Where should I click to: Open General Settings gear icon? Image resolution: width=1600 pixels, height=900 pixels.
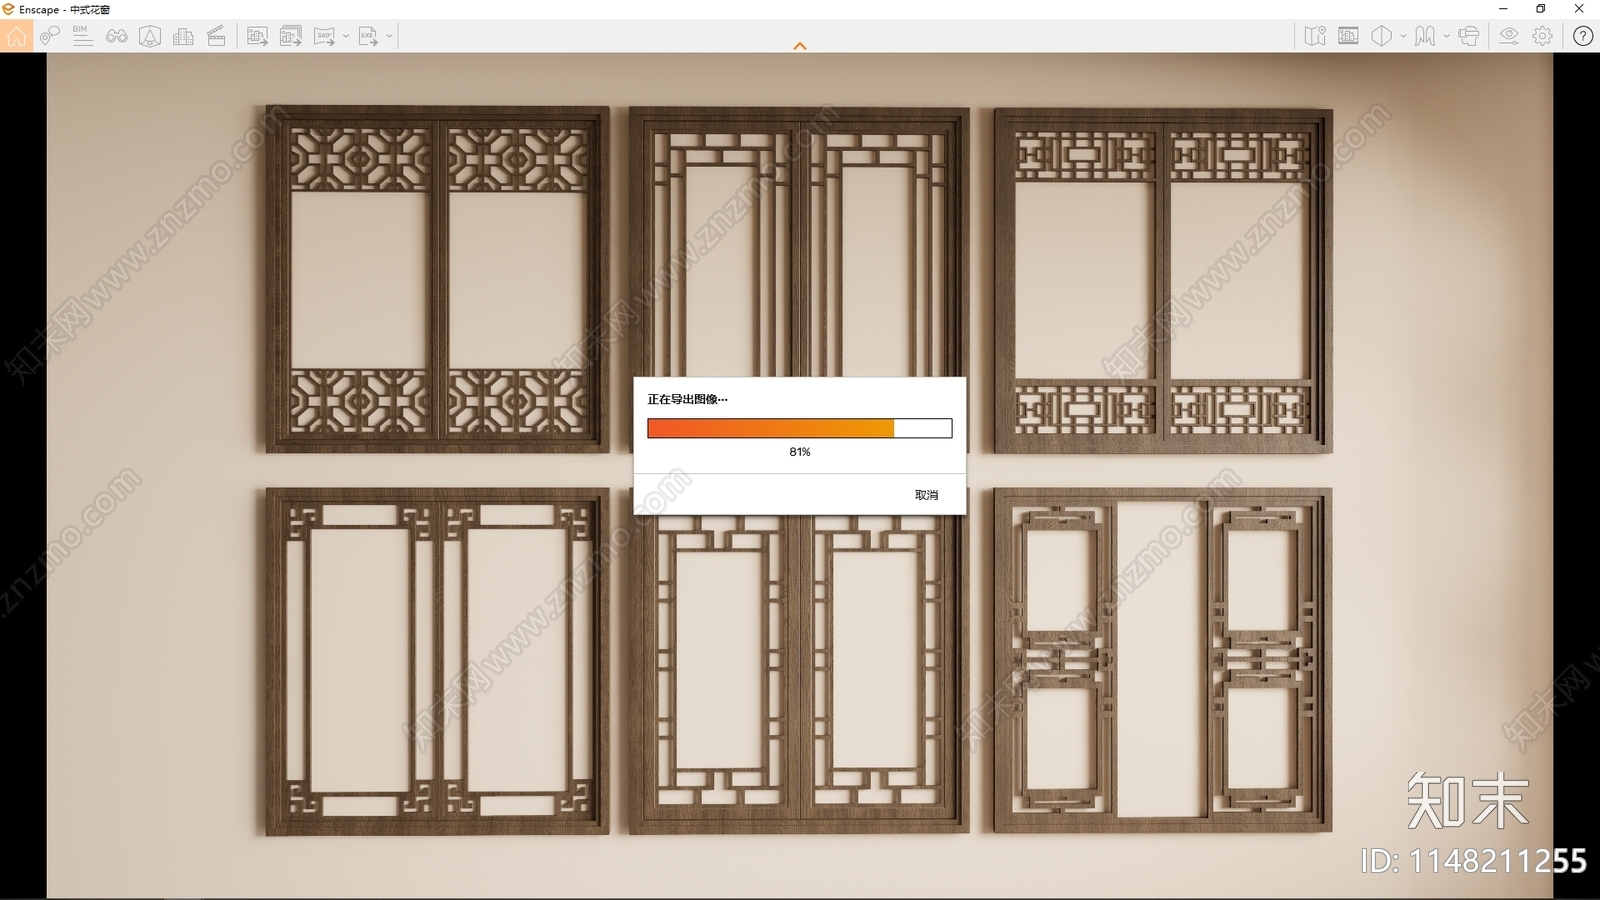coord(1543,37)
